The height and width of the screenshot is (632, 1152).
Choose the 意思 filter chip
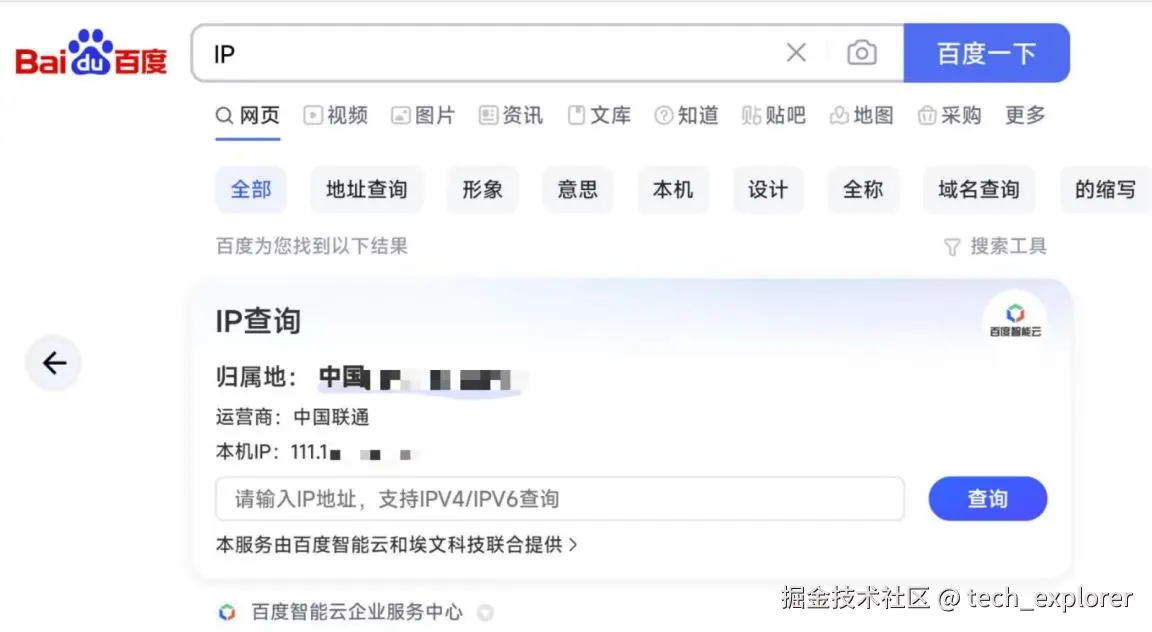[x=577, y=190]
